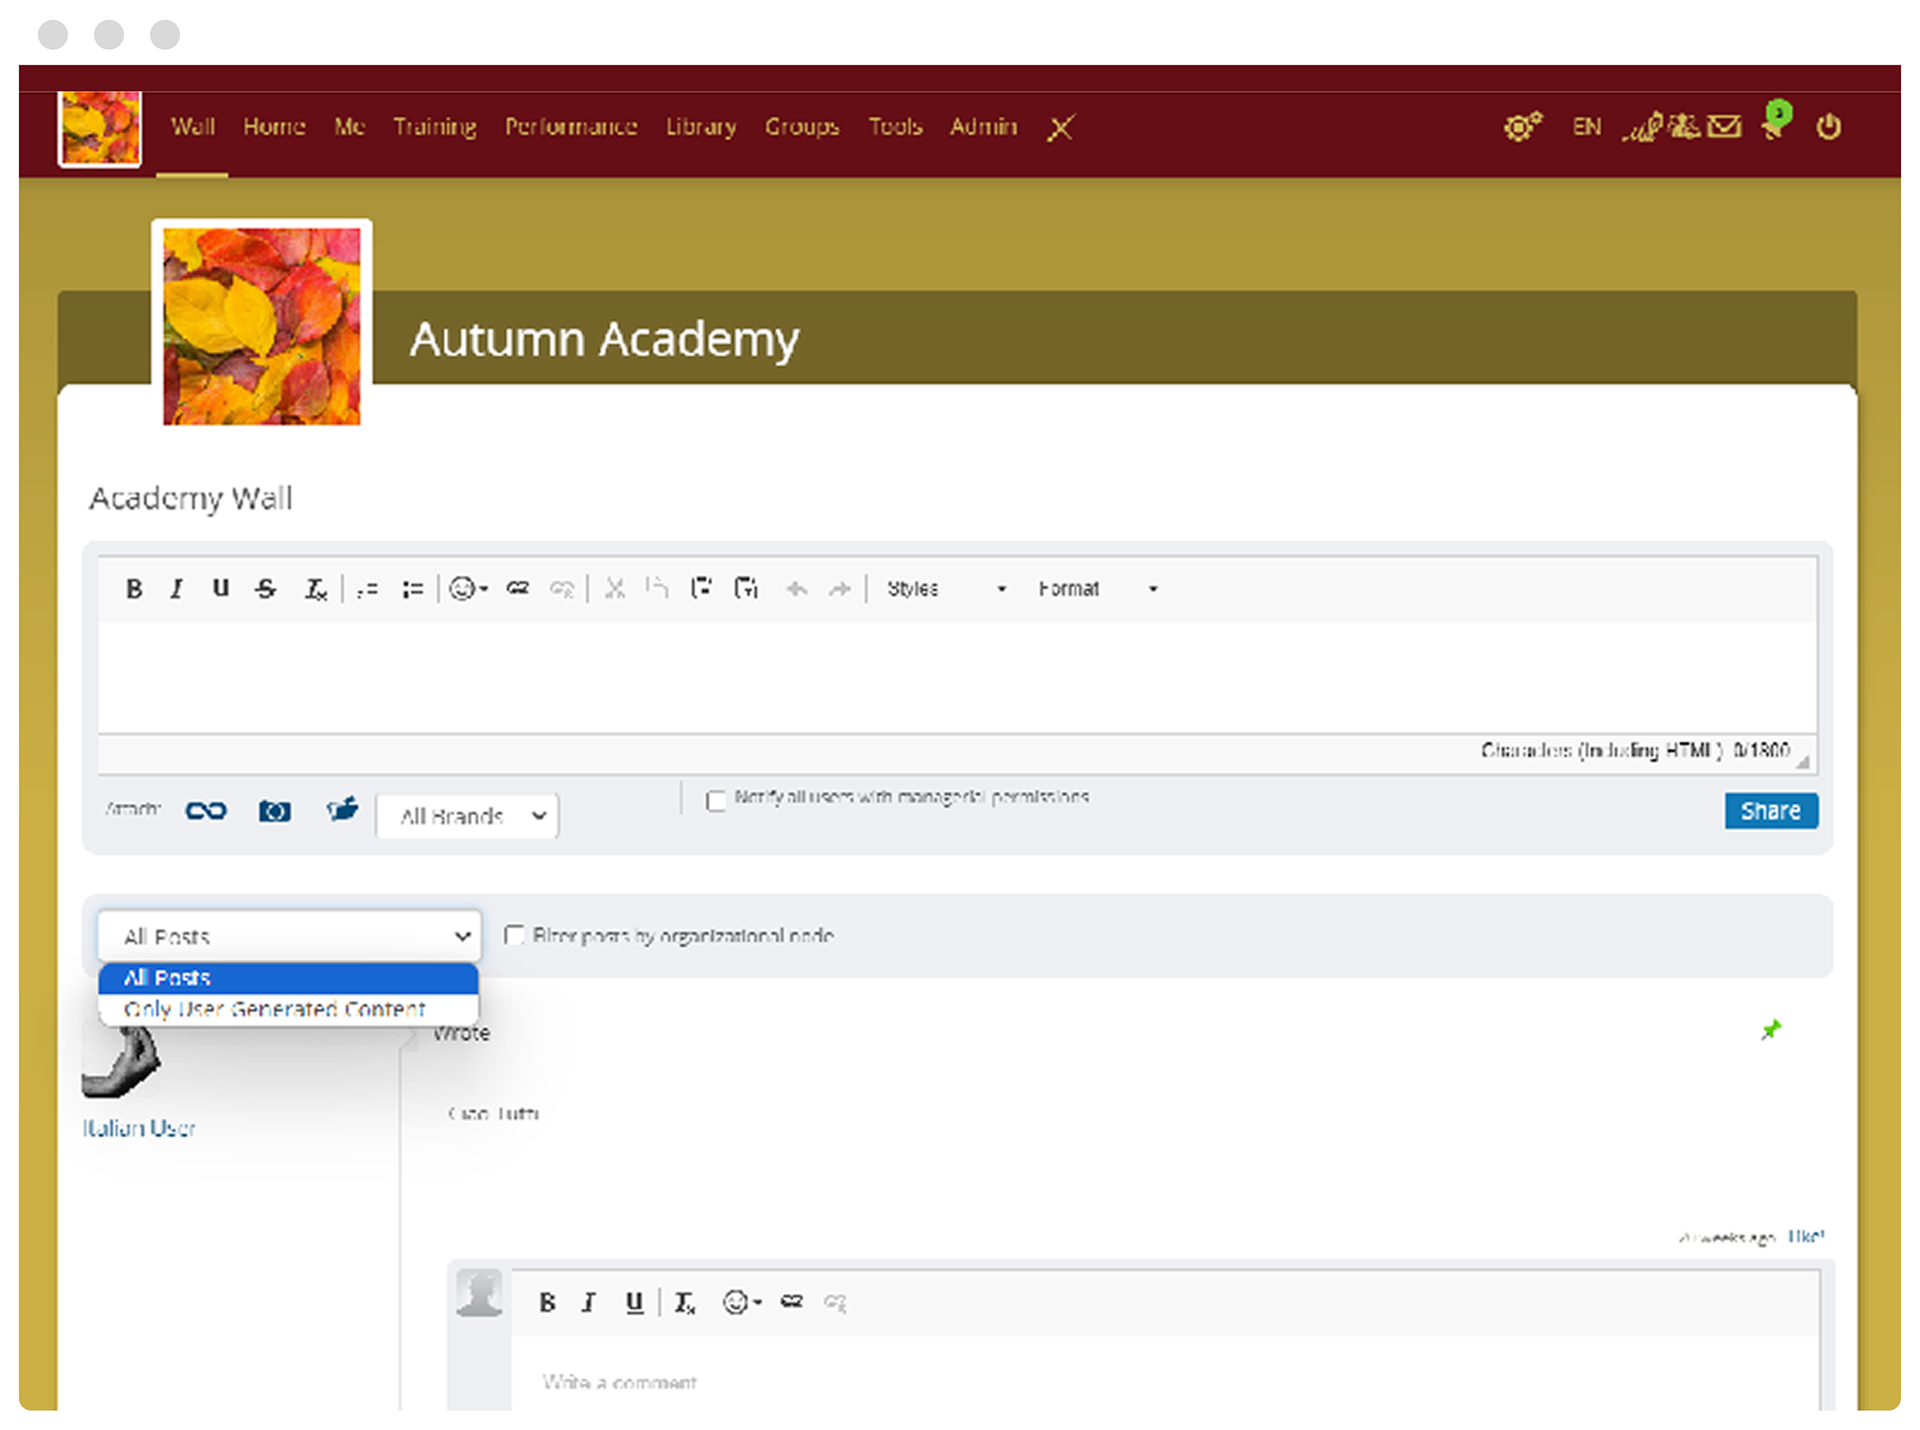Image resolution: width=1920 pixels, height=1430 pixels.
Task: Select Only User Generated Content option
Action: 288,1009
